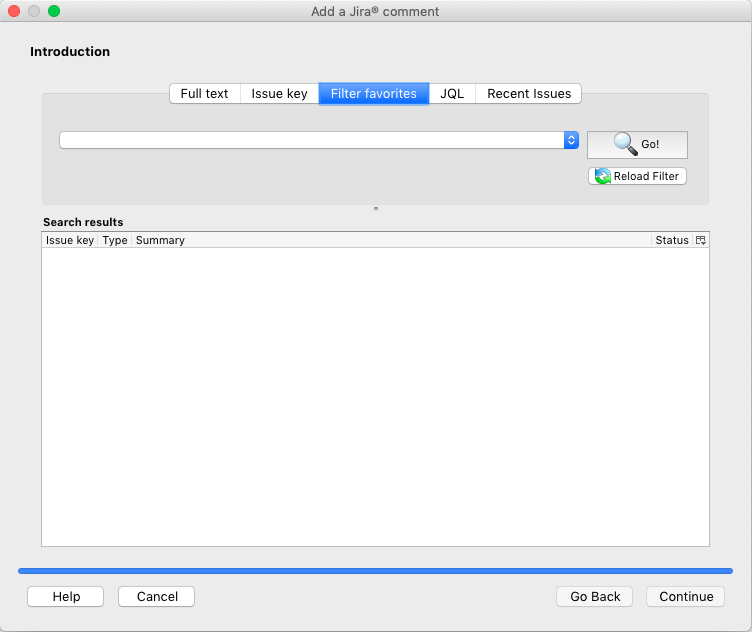This screenshot has width=752, height=632.
Task: Continue to the next step
Action: click(686, 597)
